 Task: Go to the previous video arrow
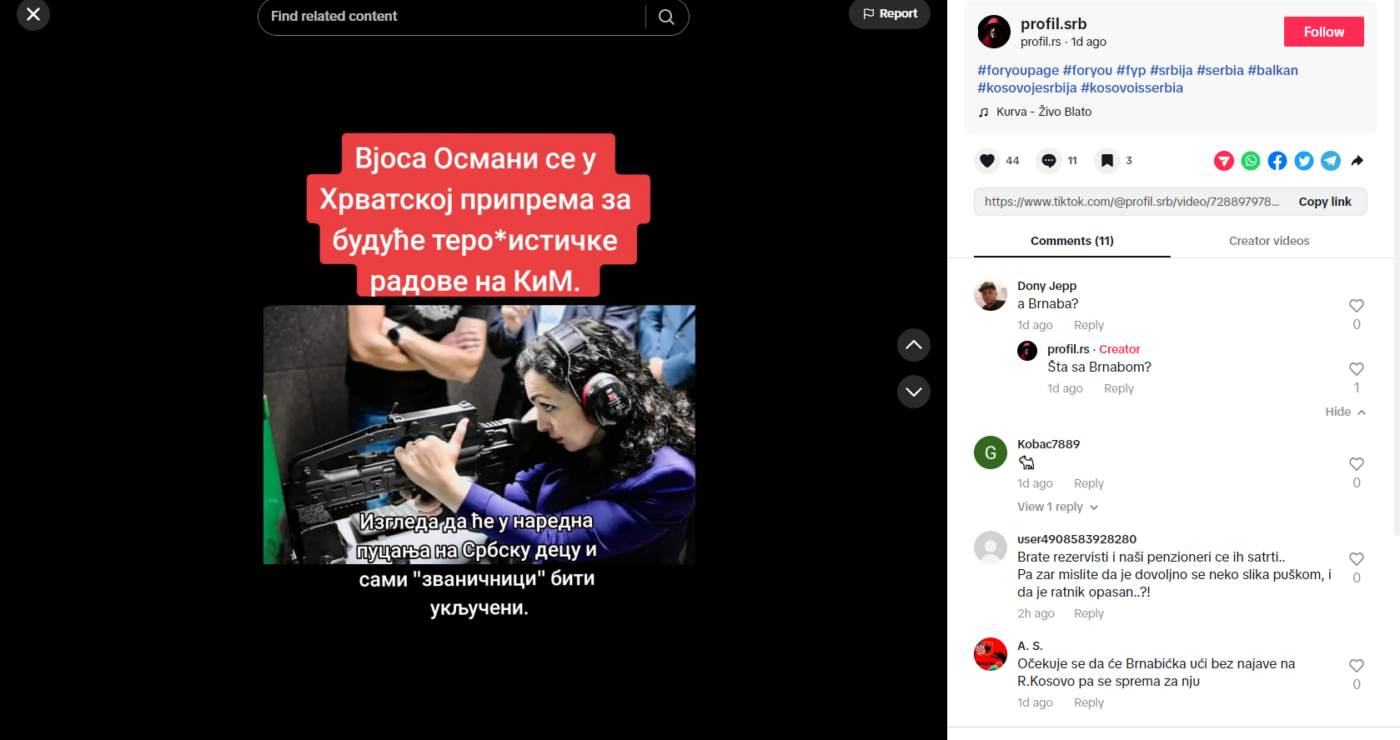[913, 345]
